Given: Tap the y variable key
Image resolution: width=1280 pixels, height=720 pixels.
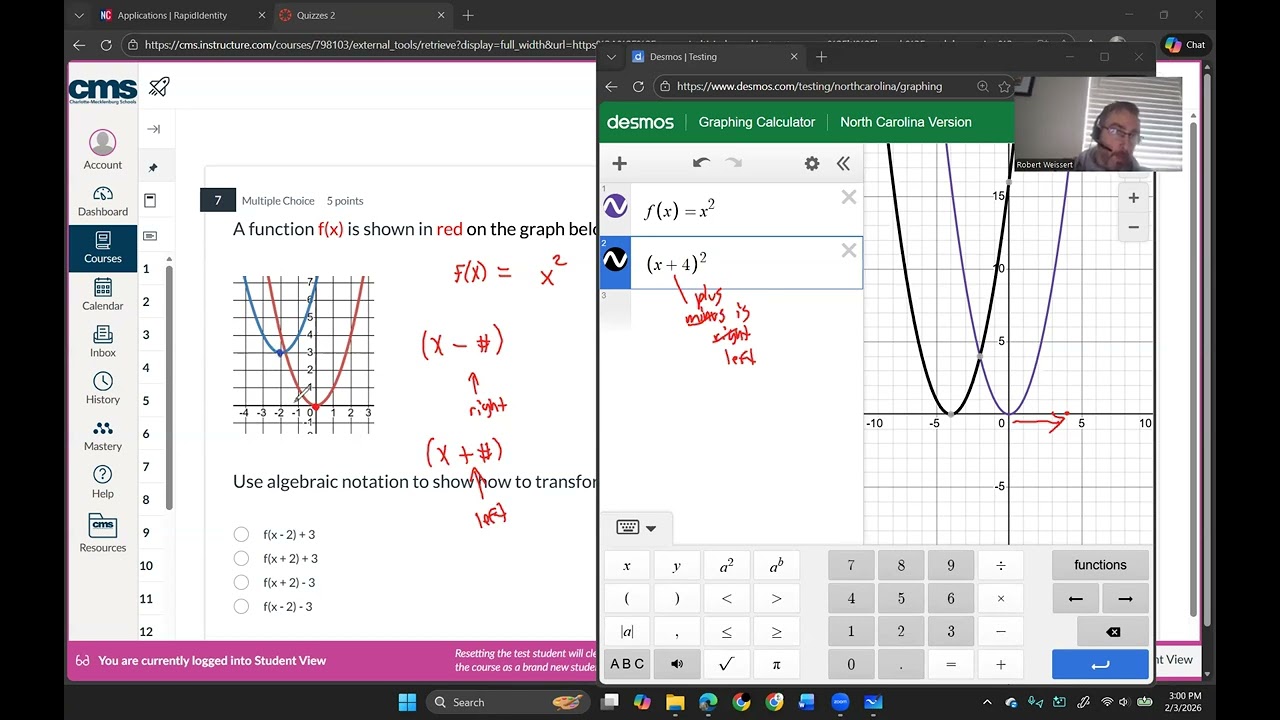Looking at the screenshot, I should click(677, 566).
